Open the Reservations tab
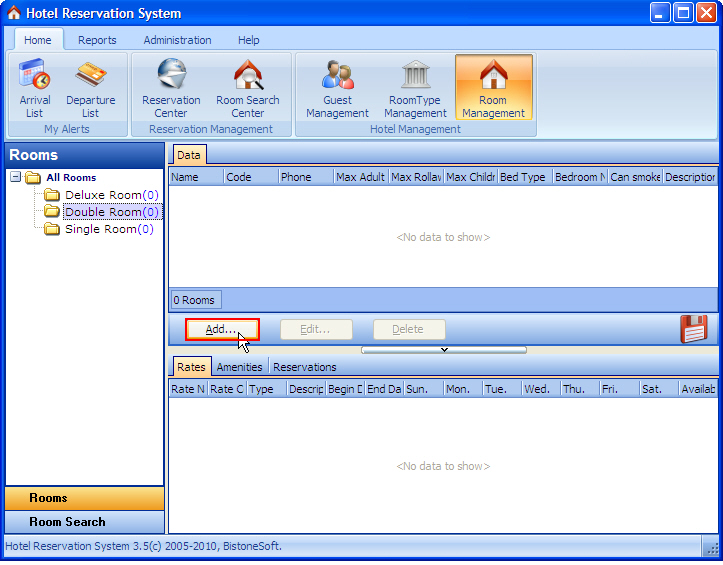723x565 pixels. 305,367
